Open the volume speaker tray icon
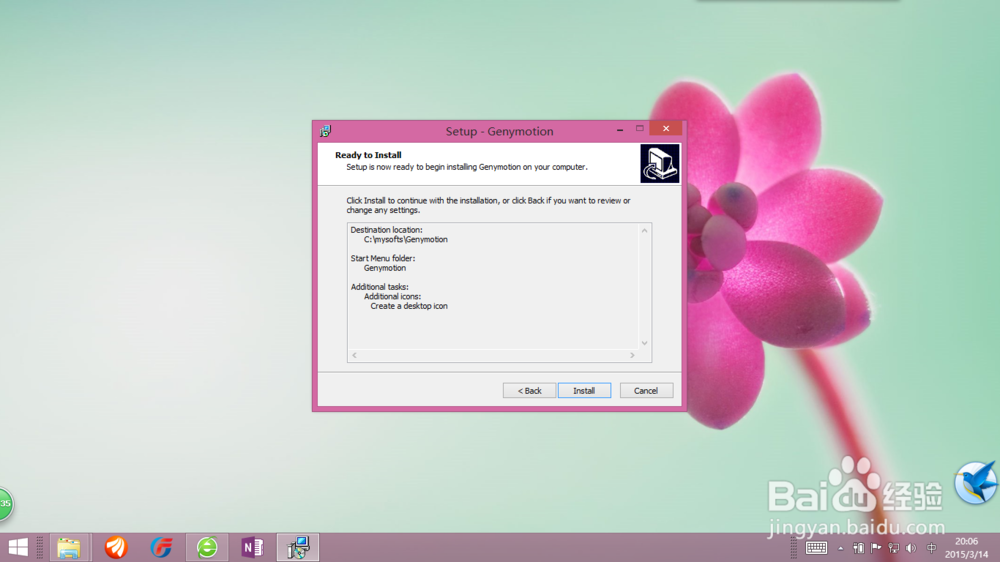 pyautogui.click(x=911, y=548)
